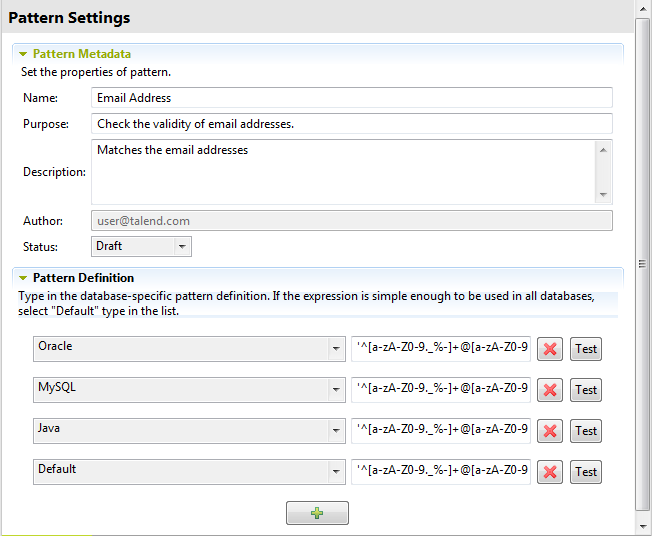652x536 pixels.
Task: Edit the Oracle regex pattern field
Action: (441, 348)
